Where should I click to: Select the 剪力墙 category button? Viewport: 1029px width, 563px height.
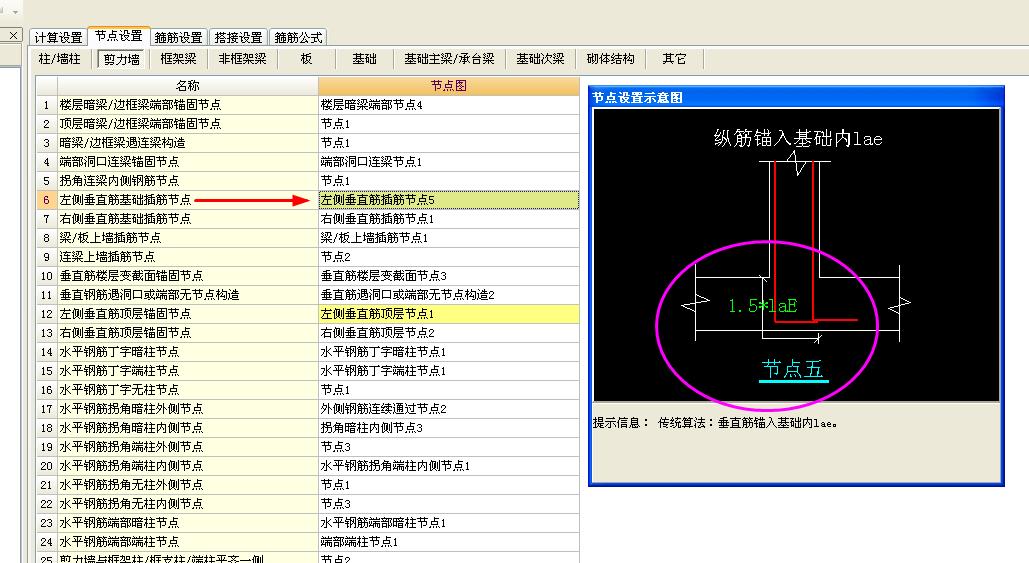[121, 59]
